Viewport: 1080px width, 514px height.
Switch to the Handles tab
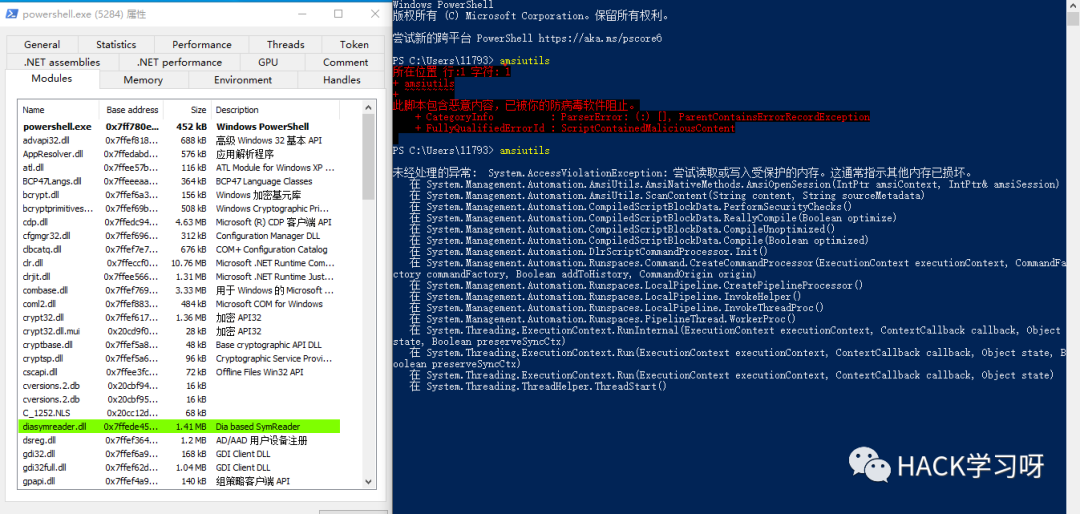[342, 80]
